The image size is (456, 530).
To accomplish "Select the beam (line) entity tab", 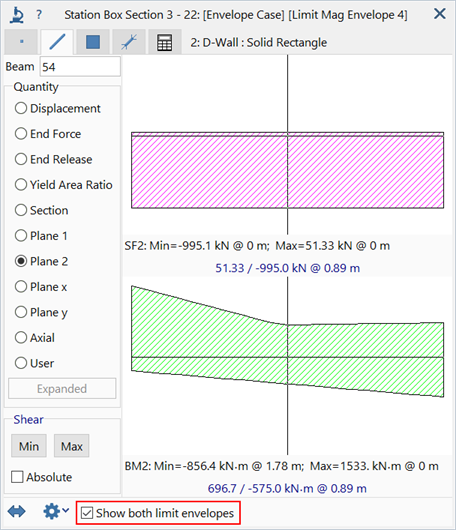I will [57, 42].
